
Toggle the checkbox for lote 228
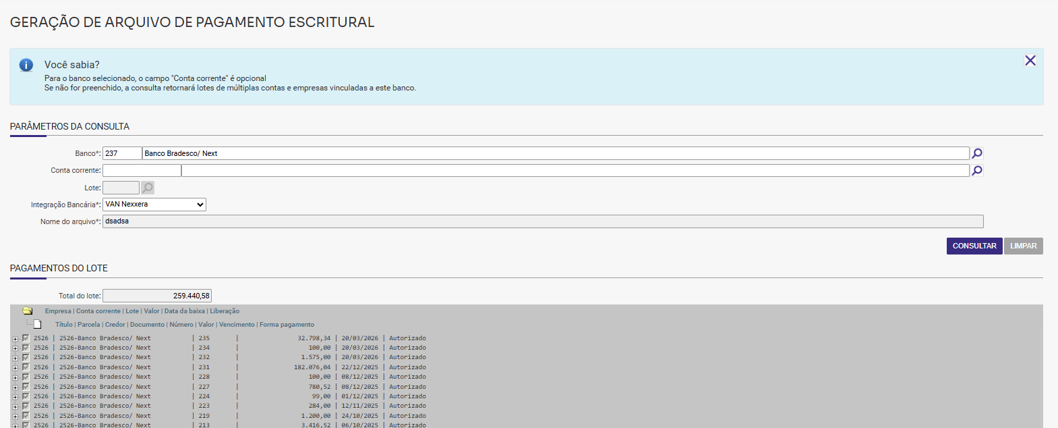coord(26,377)
